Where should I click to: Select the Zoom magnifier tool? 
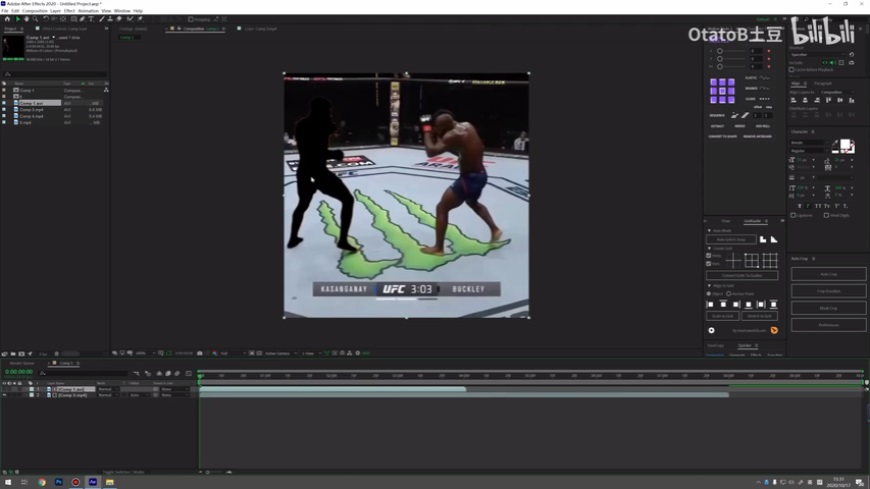35,19
